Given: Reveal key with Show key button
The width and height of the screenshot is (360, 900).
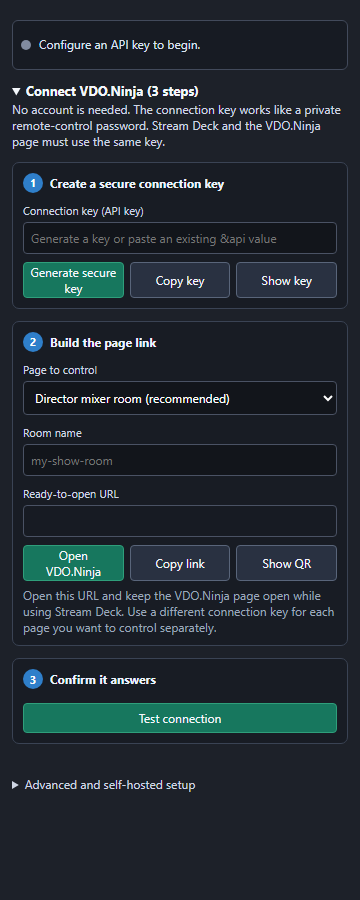Looking at the screenshot, I should [287, 280].
